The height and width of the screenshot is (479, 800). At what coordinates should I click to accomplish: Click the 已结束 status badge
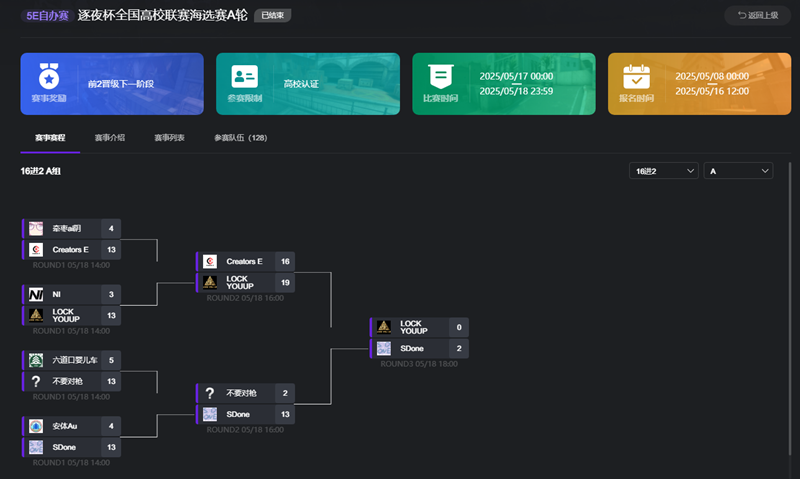click(272, 15)
